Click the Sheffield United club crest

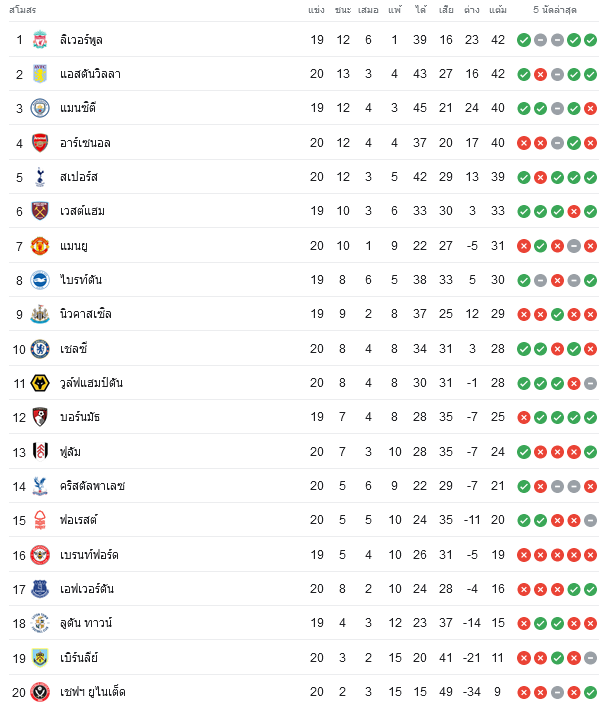pyautogui.click(x=40, y=692)
